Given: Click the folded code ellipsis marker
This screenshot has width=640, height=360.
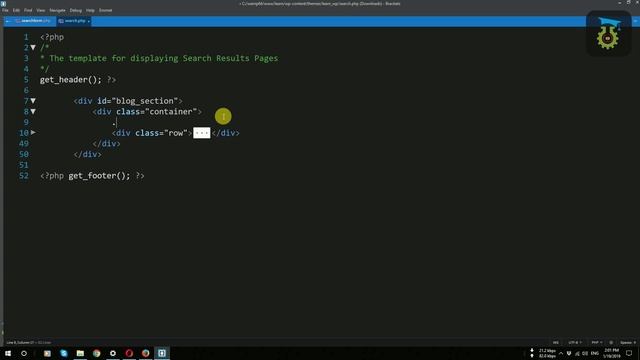Looking at the screenshot, I should [x=202, y=133].
